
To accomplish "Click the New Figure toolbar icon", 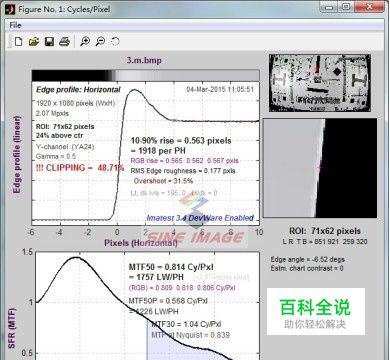I will coord(19,41).
